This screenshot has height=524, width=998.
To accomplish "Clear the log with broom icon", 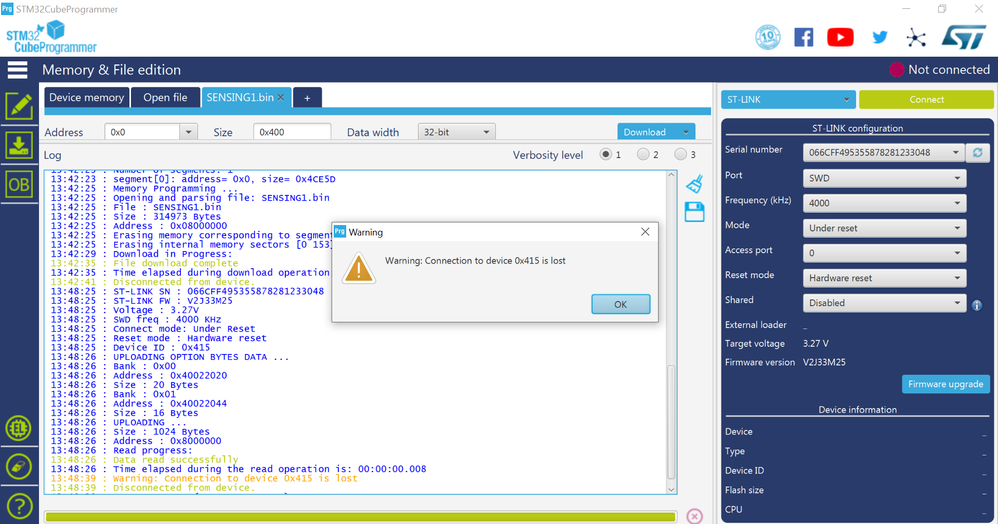I will pos(694,184).
